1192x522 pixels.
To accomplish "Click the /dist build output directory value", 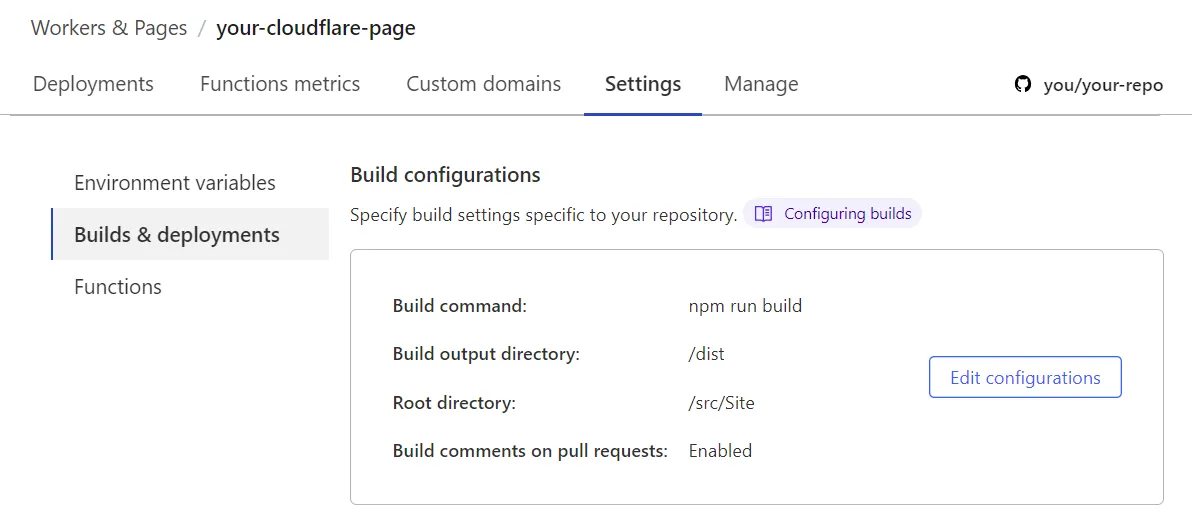I will pyautogui.click(x=706, y=354).
